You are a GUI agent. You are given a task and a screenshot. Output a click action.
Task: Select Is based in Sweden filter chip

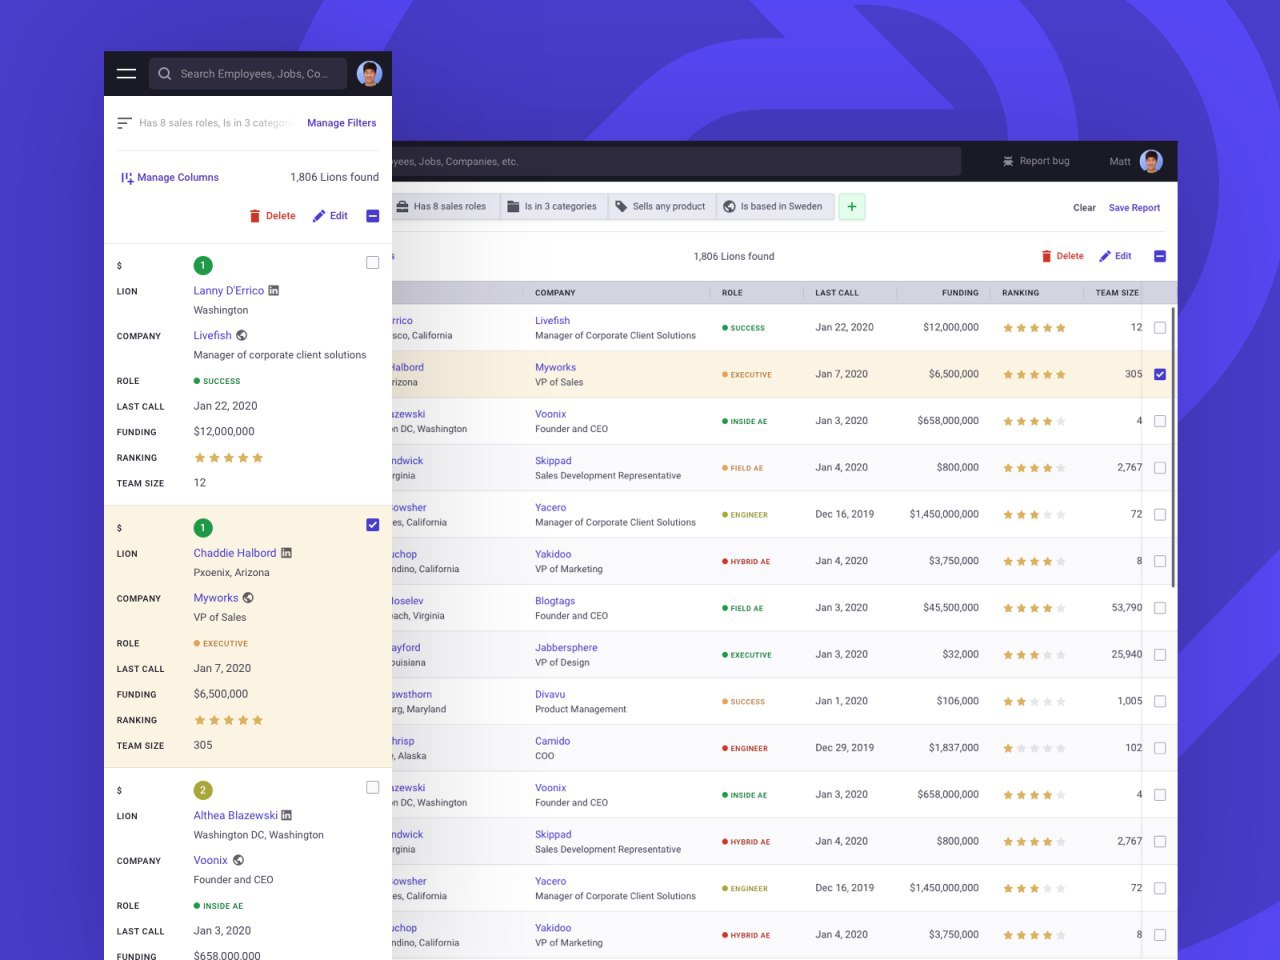pos(774,207)
